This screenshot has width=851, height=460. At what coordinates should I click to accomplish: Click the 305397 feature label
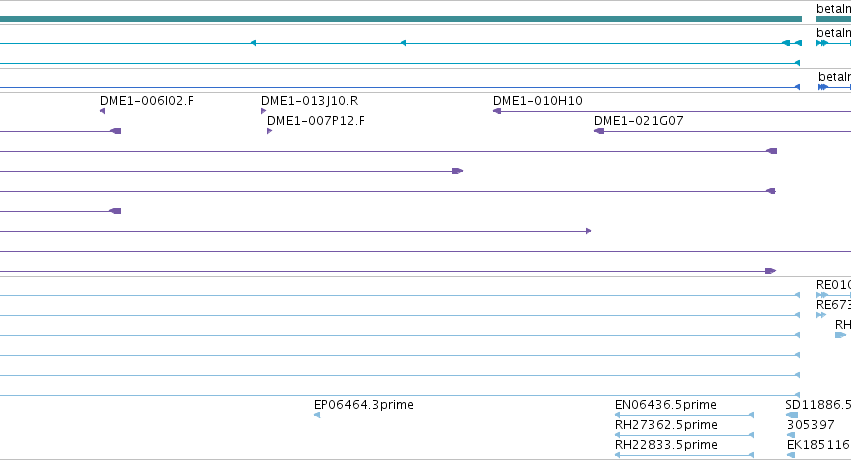811,425
